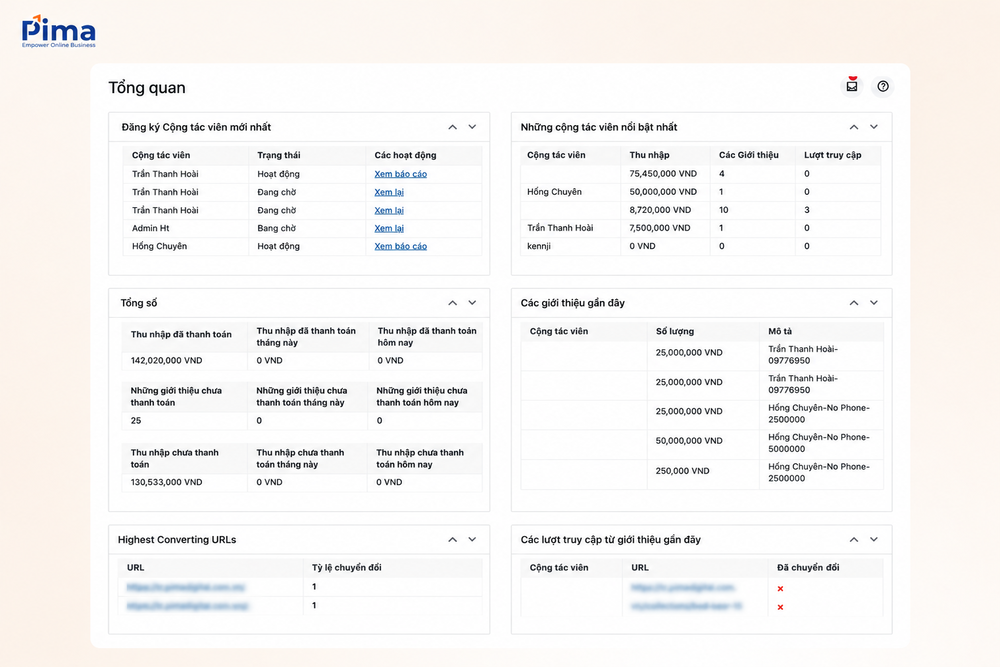This screenshot has height=667, width=1000.
Task: Move Tổng số panel up
Action: (452, 303)
